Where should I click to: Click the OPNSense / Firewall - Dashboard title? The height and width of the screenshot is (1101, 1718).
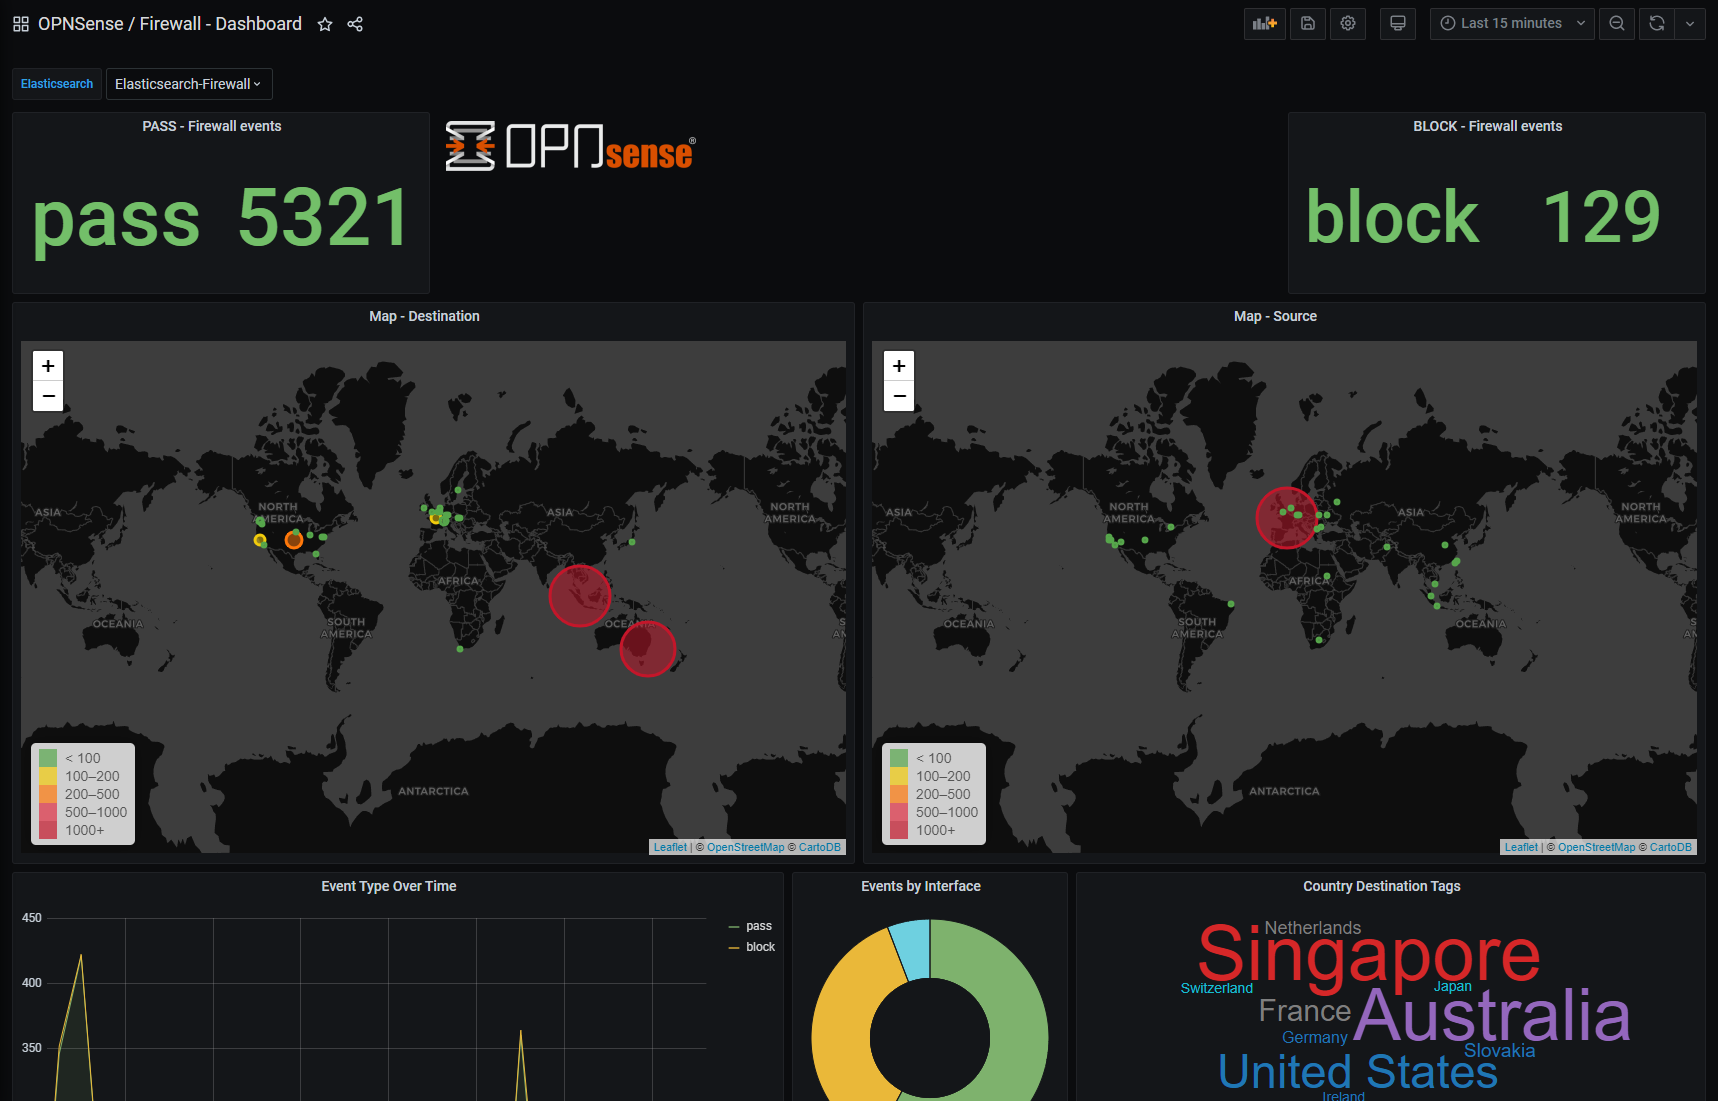170,24
